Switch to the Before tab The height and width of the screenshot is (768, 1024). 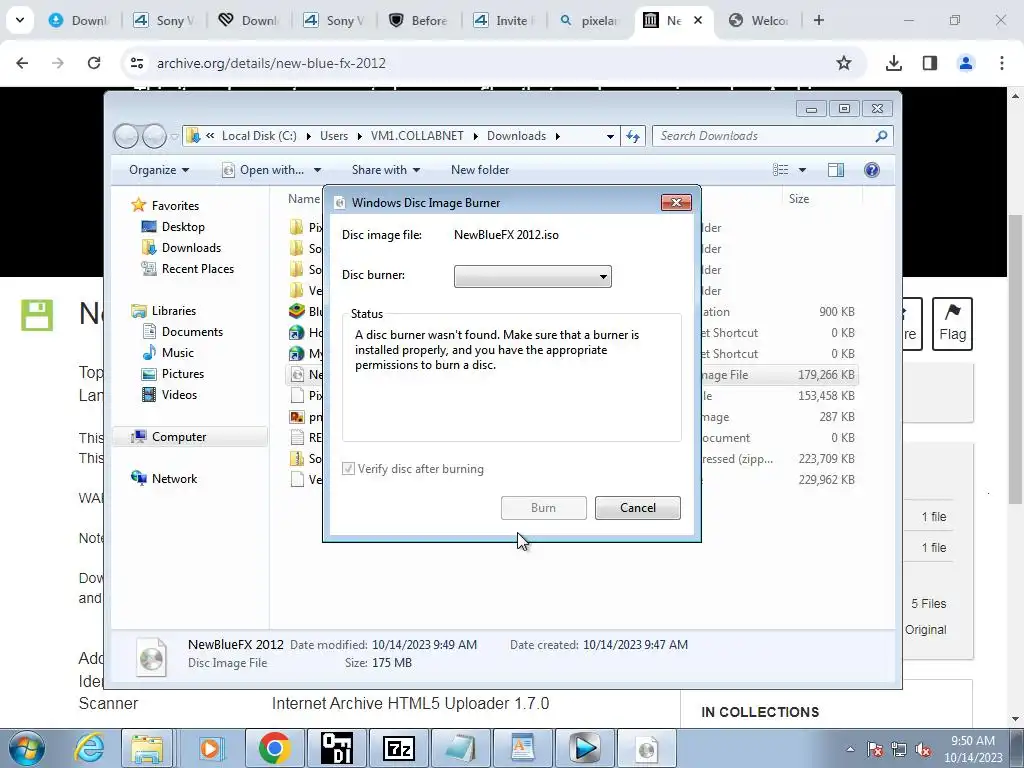419,20
